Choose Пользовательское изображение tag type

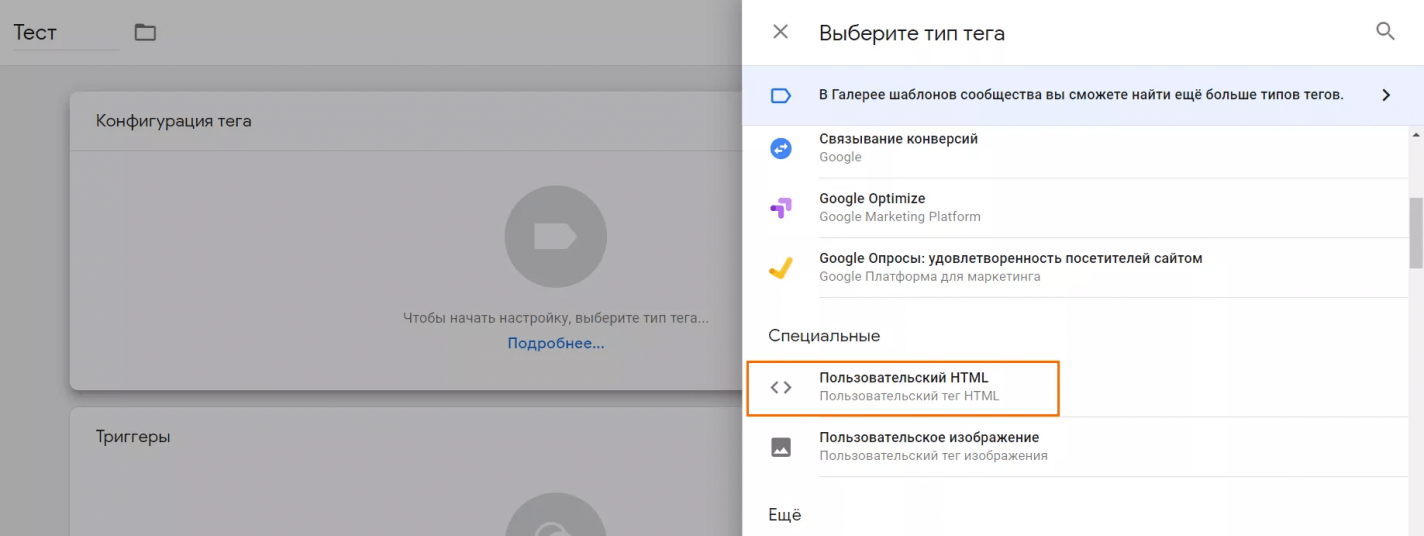[1075, 447]
